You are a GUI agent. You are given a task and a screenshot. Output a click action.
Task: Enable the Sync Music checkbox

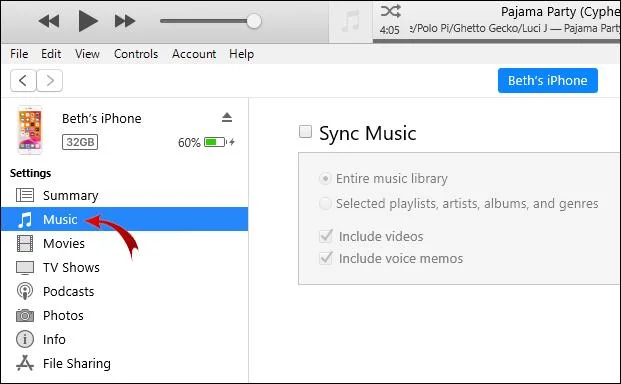(305, 131)
